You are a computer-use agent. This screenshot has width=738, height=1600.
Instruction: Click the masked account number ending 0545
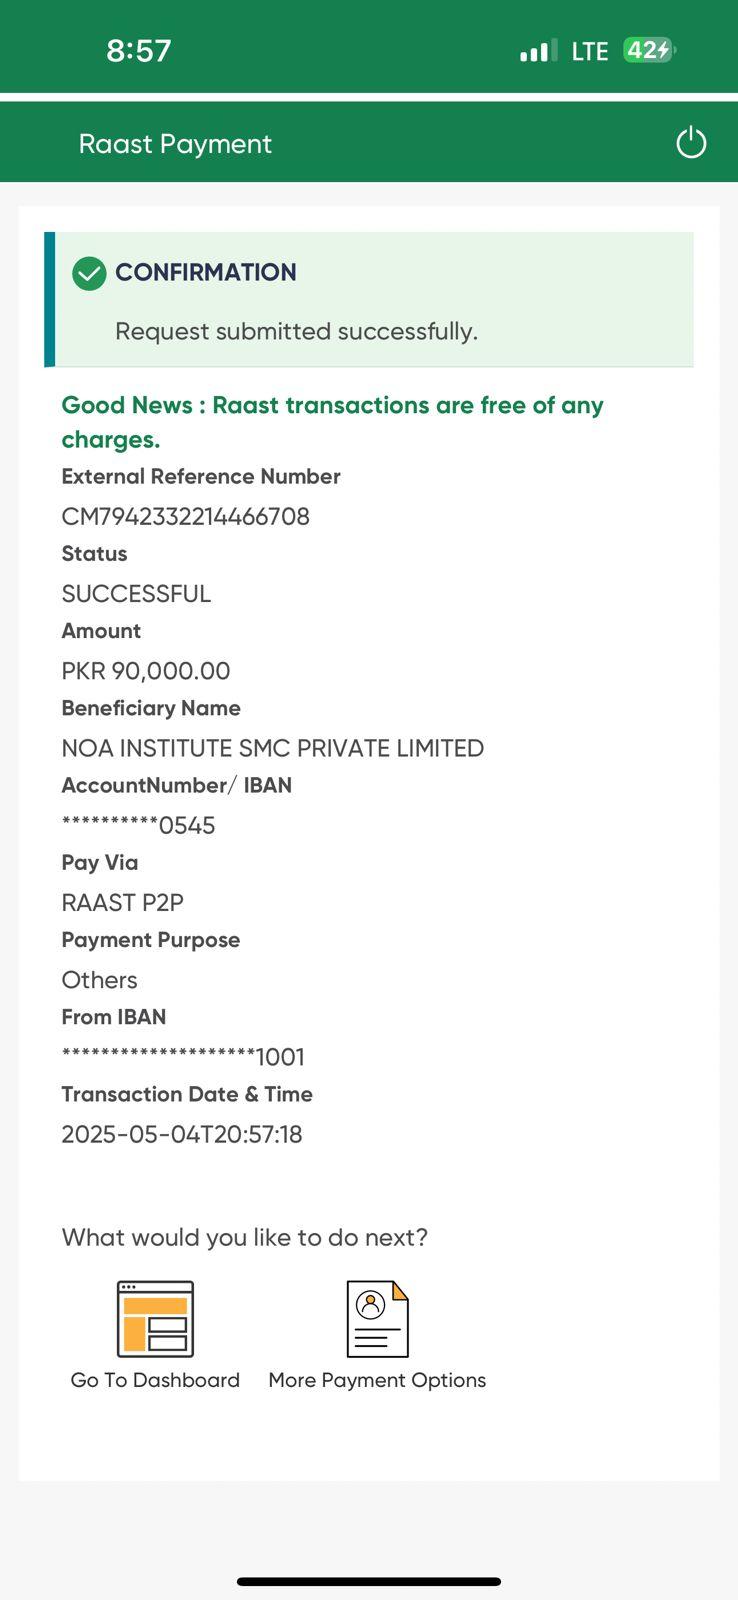coord(139,825)
